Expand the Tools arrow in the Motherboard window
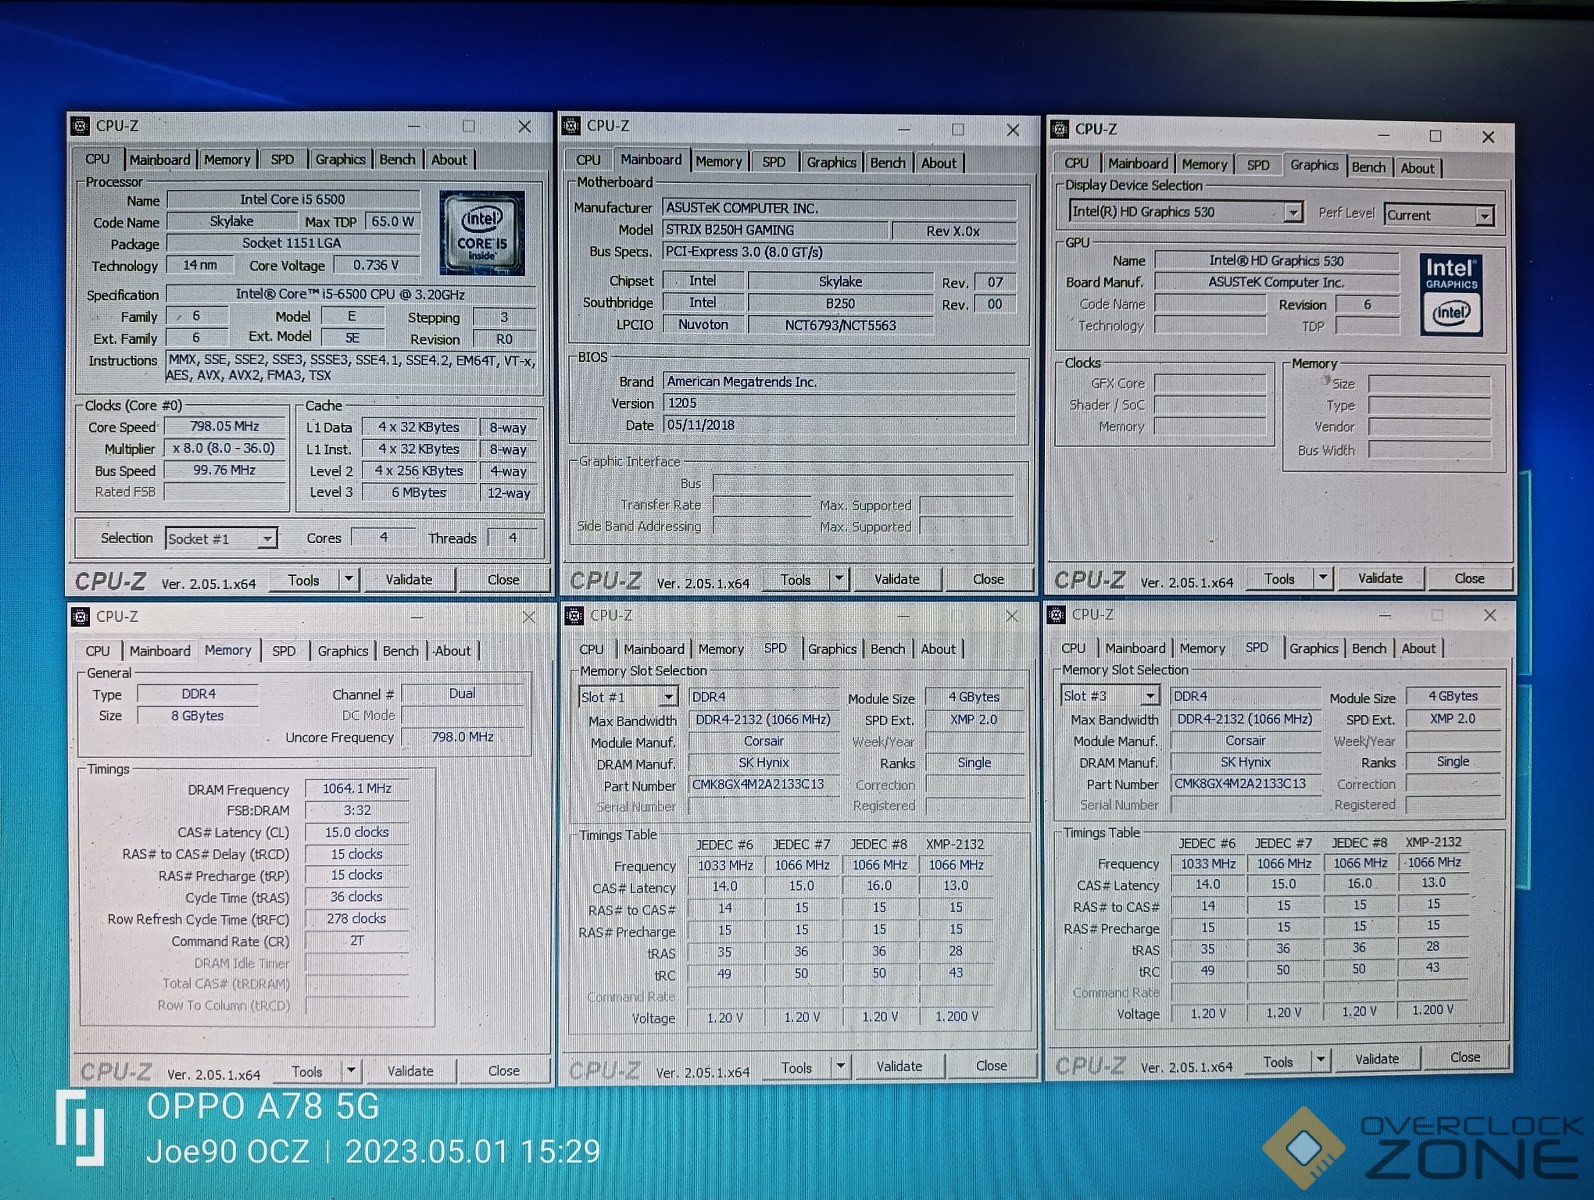1594x1200 pixels. point(839,579)
